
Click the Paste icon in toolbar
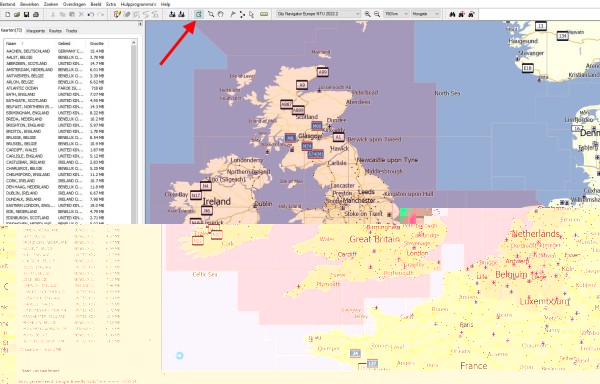click(x=72, y=15)
